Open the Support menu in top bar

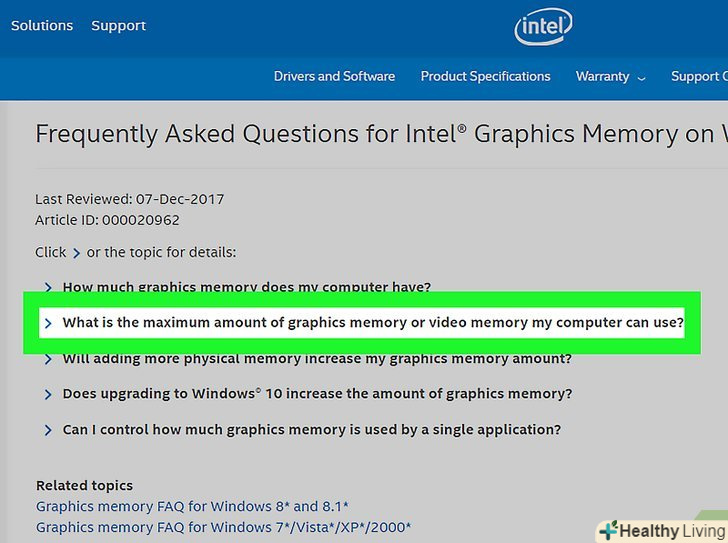tap(118, 25)
